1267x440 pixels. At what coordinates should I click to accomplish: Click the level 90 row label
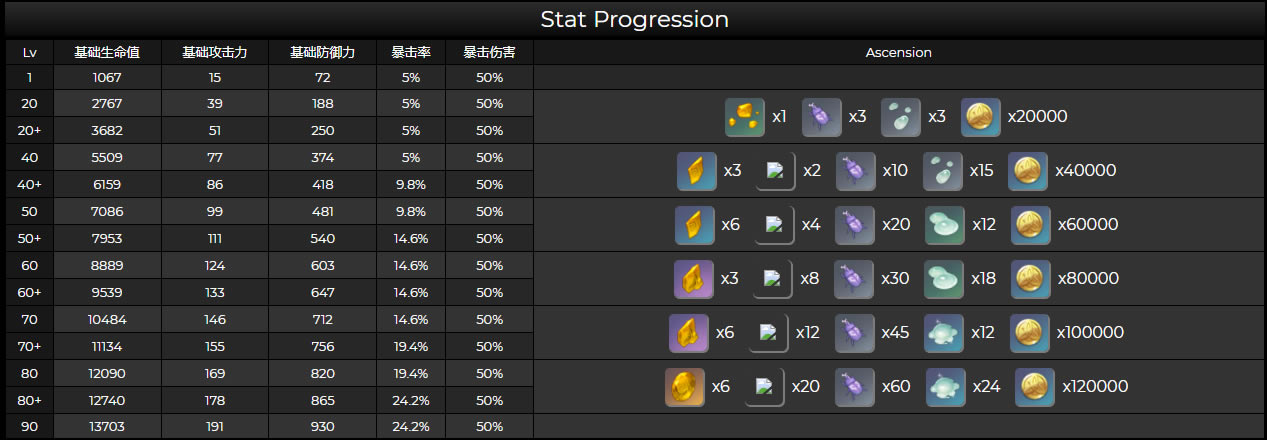(x=30, y=427)
